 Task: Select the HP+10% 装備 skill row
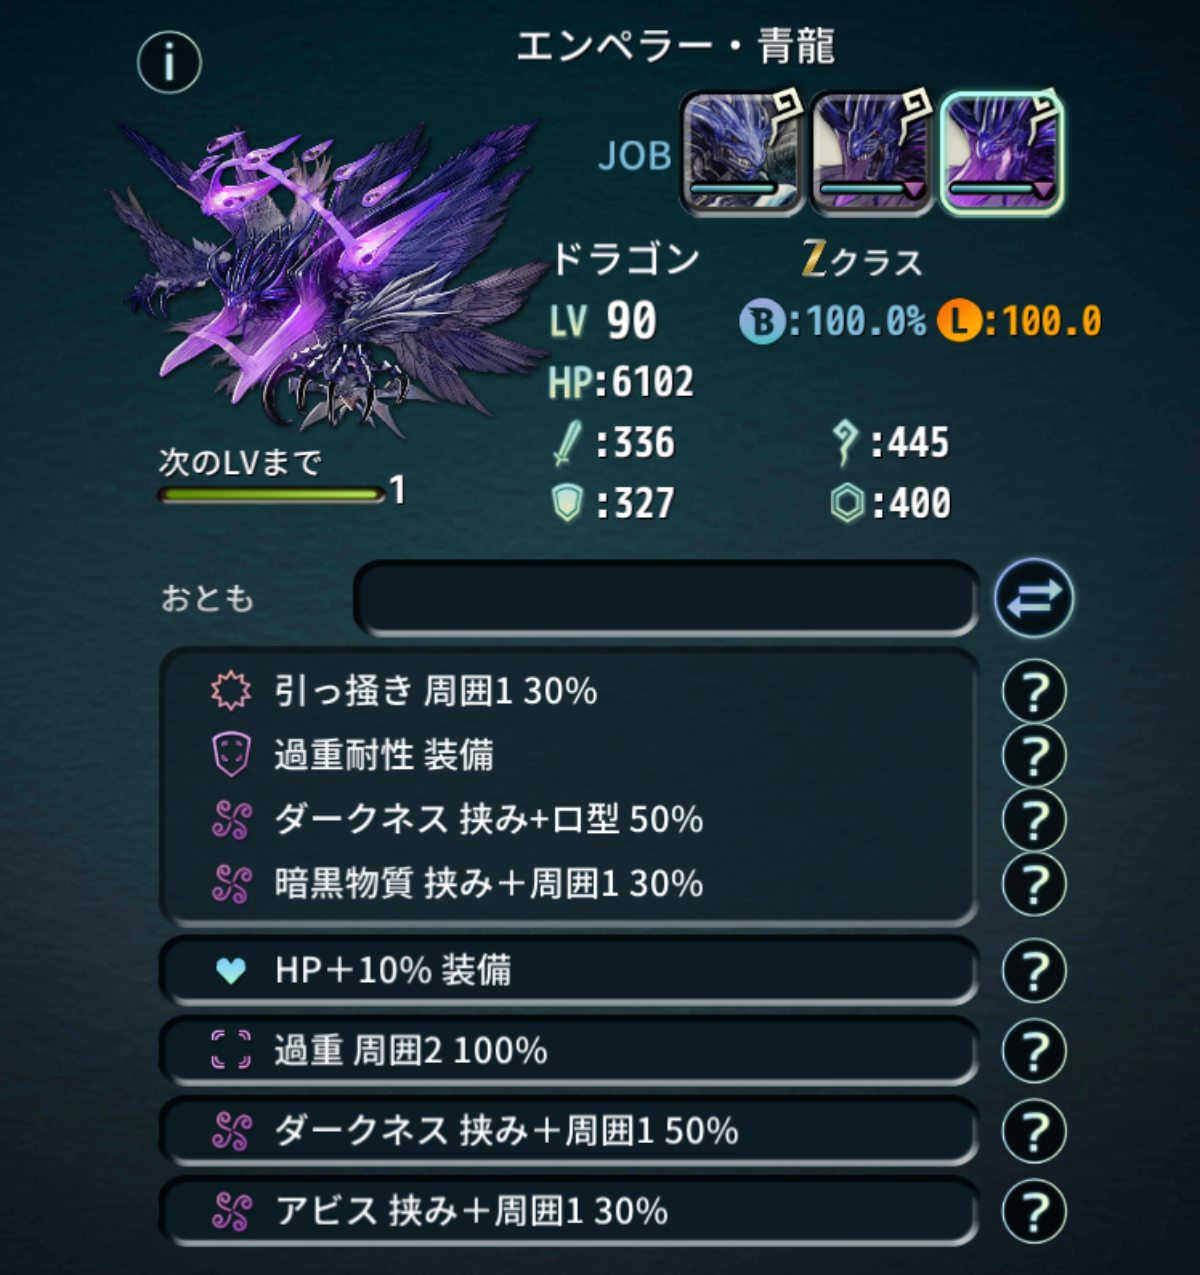pos(568,971)
